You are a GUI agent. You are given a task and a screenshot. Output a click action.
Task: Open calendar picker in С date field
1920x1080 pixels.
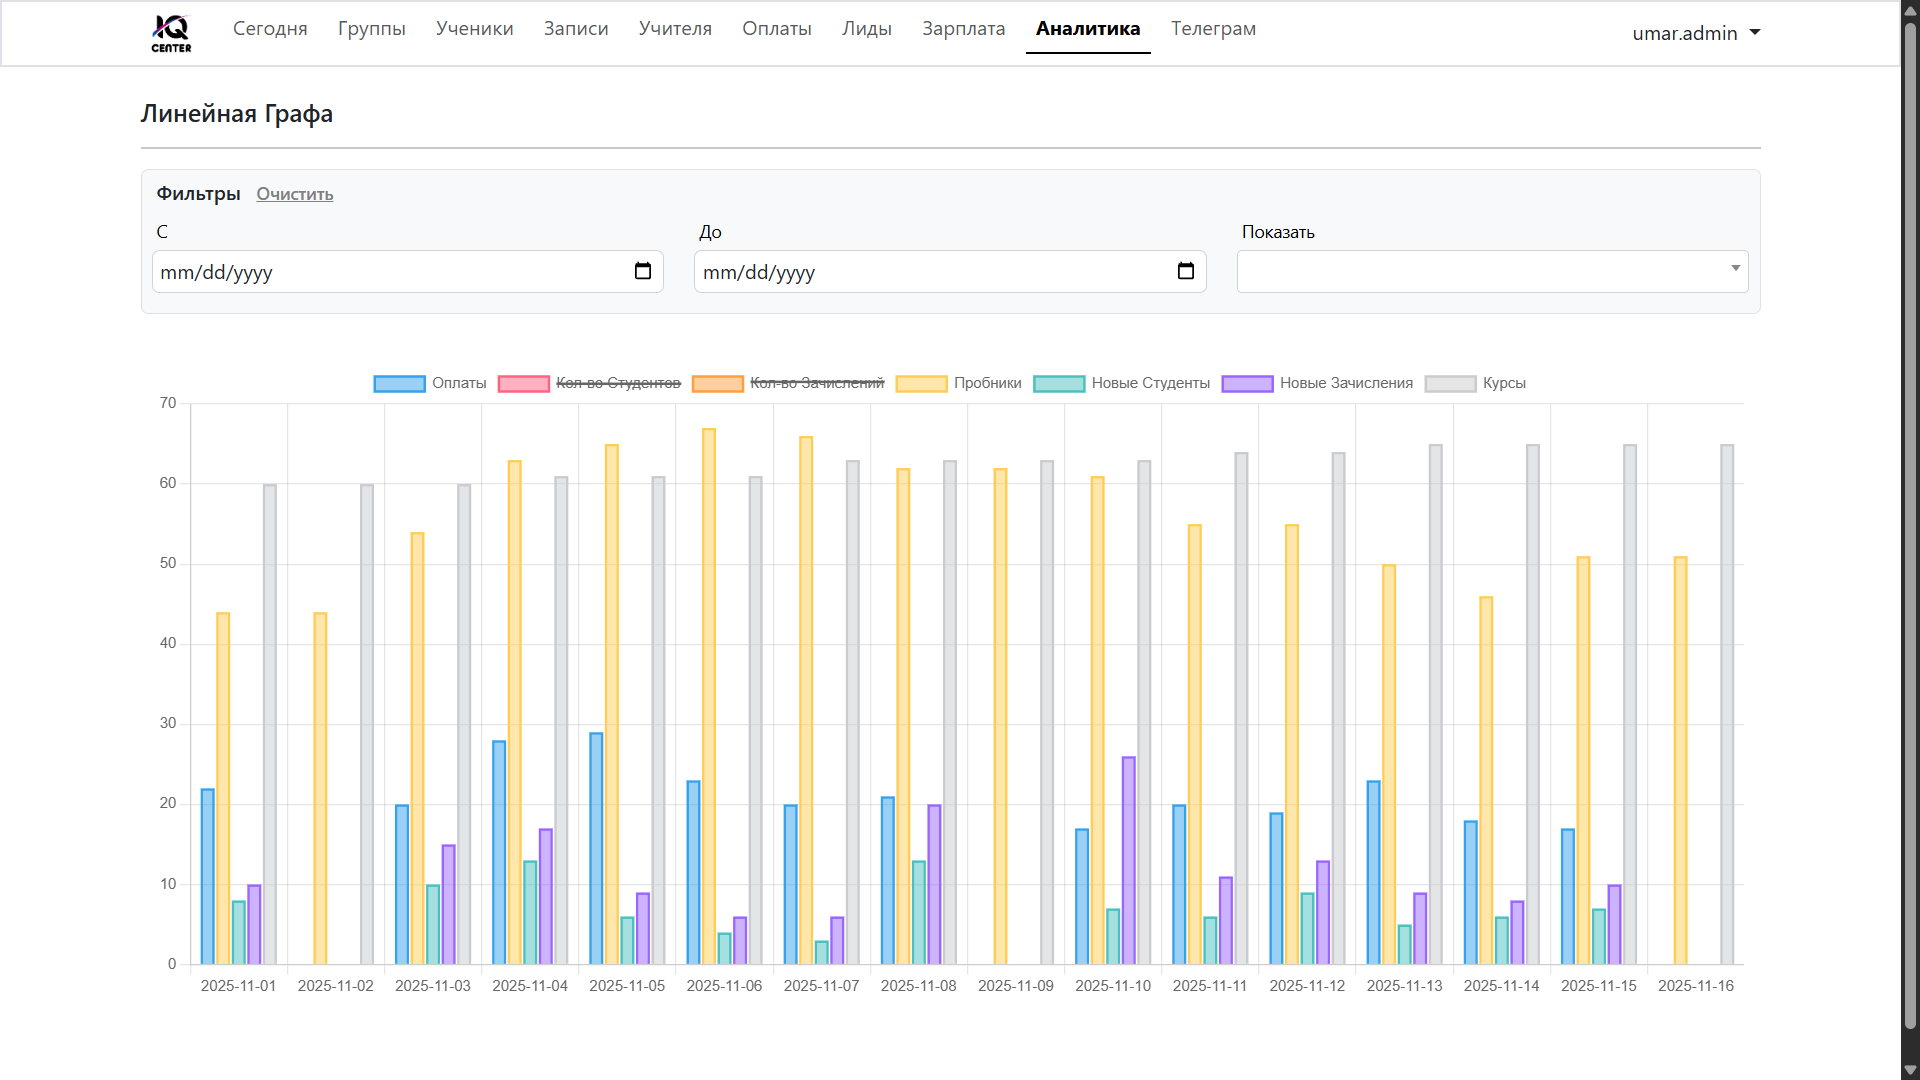(x=643, y=272)
